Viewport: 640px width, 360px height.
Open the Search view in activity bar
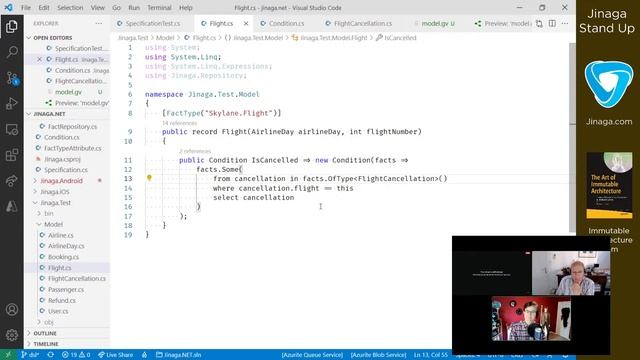[12, 52]
